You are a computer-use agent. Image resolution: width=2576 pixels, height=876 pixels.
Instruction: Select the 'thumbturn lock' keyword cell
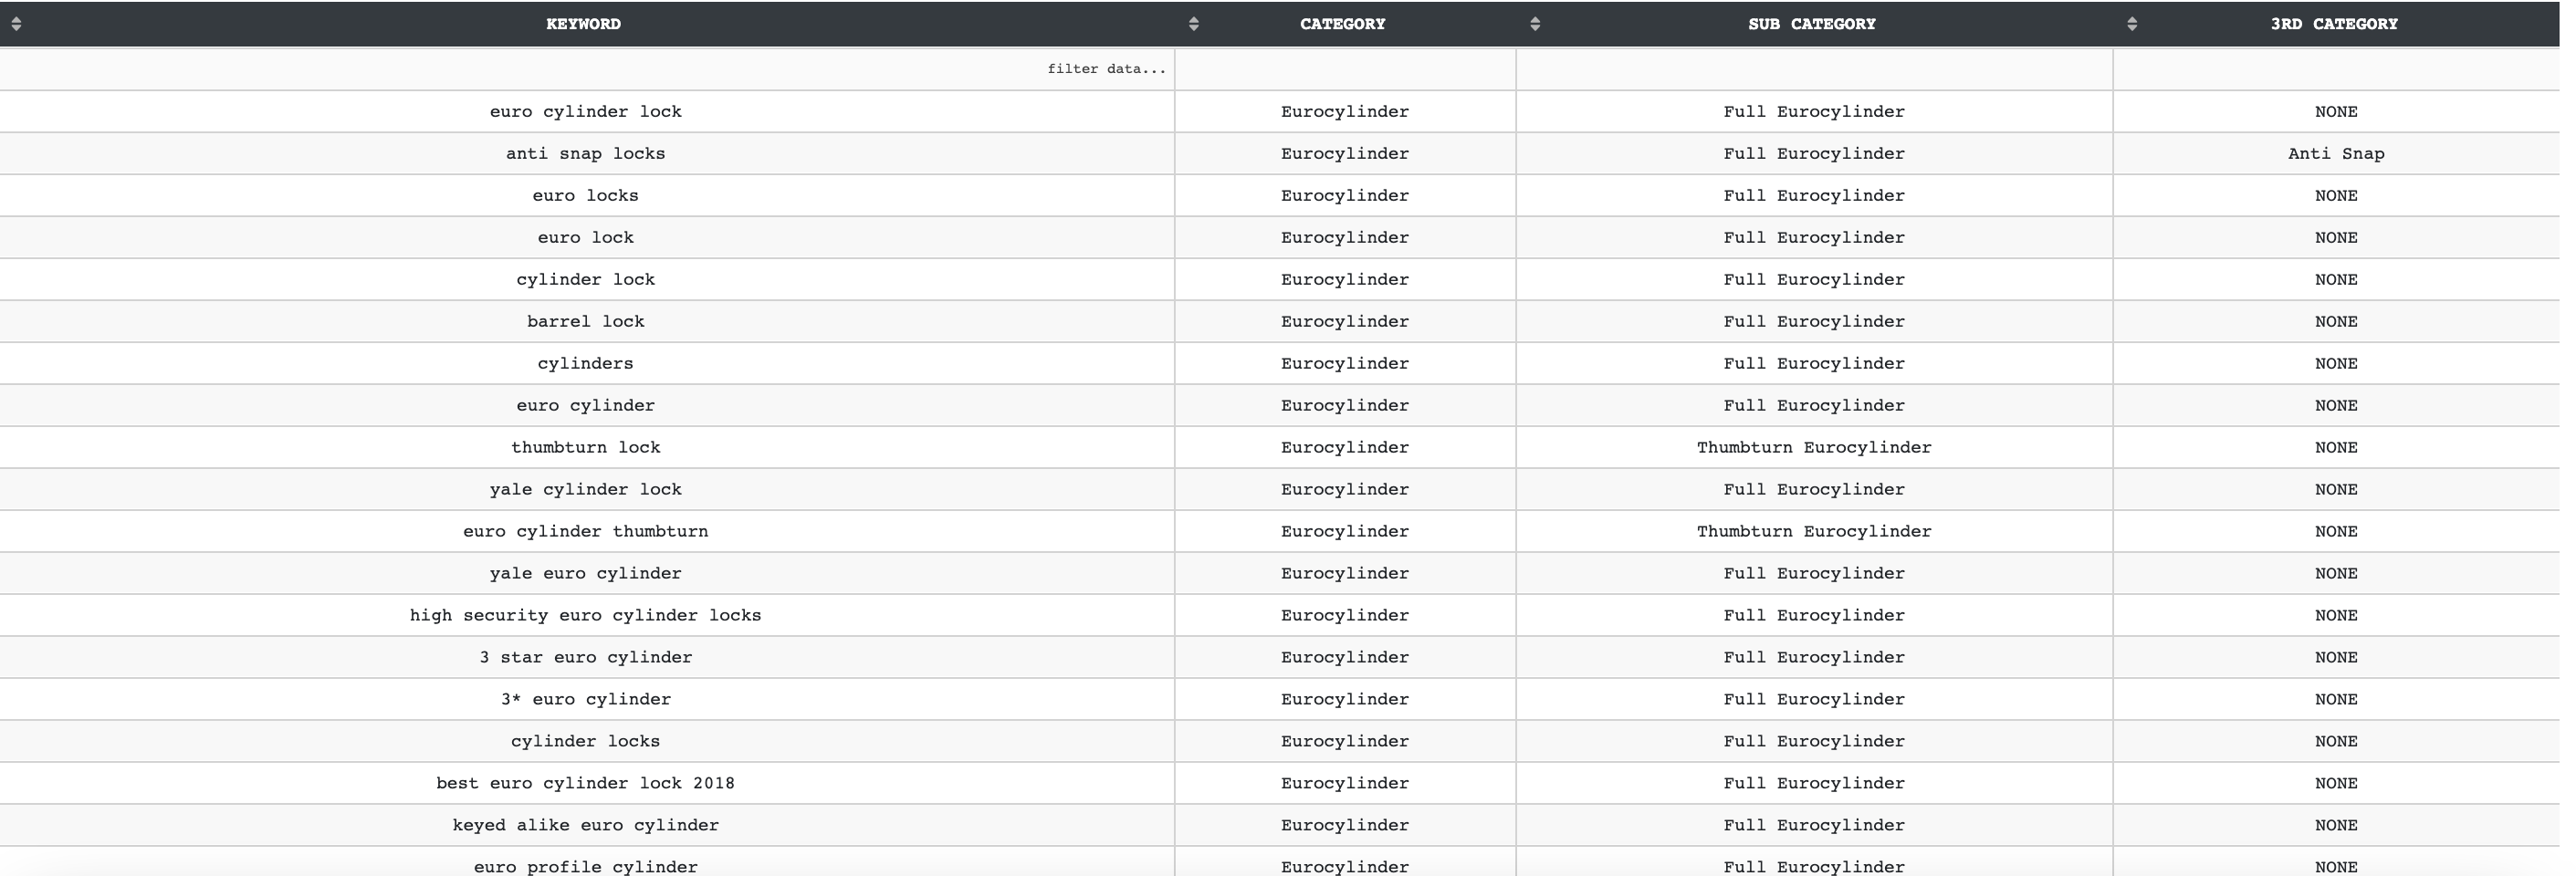(586, 447)
